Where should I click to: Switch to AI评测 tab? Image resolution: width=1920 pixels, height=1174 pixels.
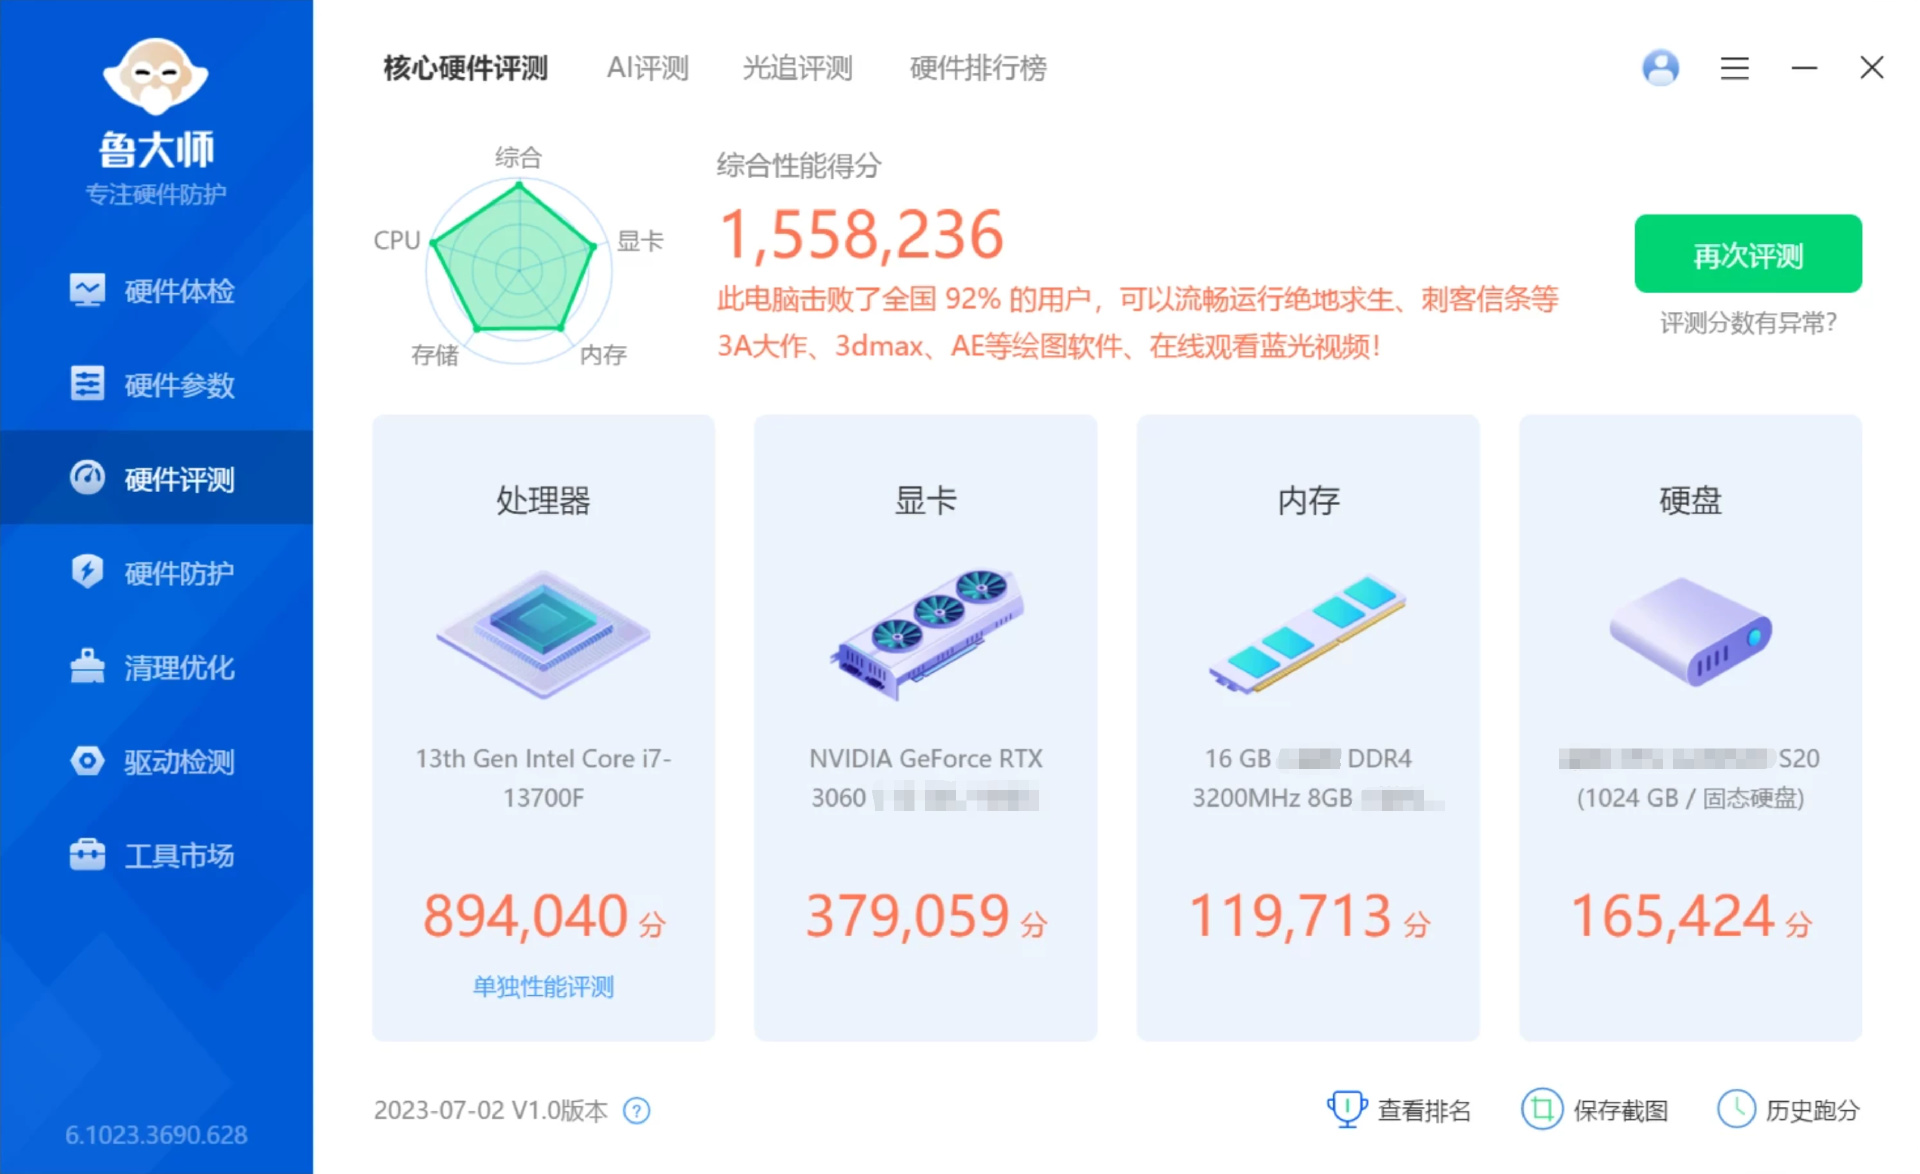pyautogui.click(x=647, y=68)
